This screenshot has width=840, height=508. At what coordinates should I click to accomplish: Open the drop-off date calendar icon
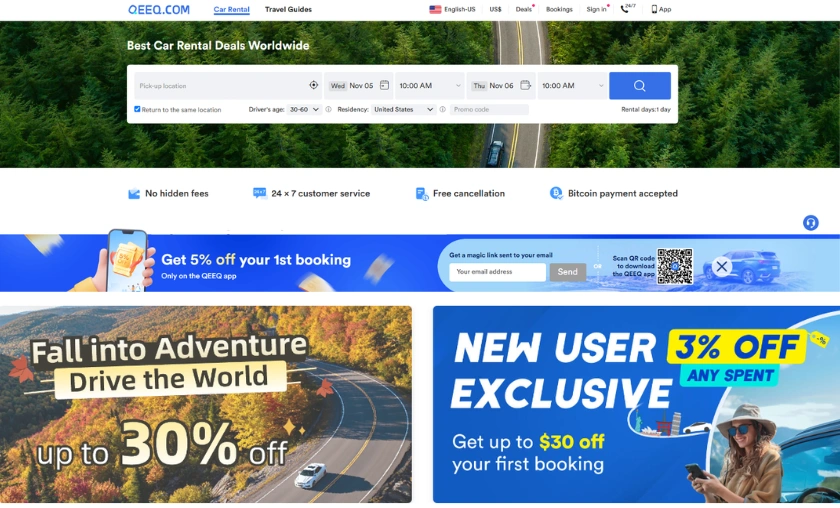(525, 85)
